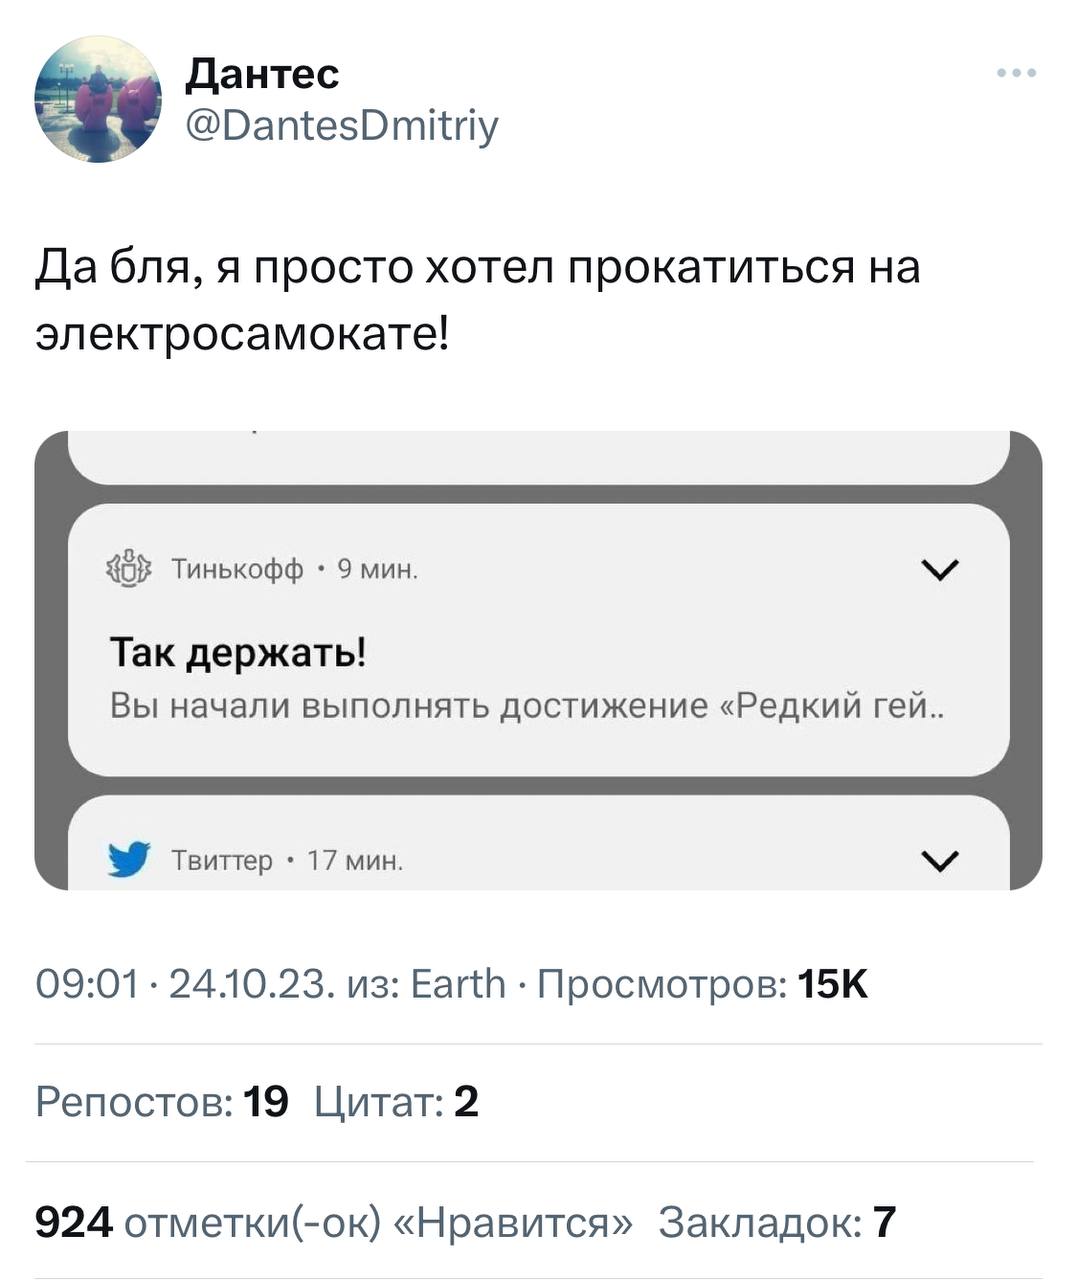1077x1280 pixels.
Task: Click the Earth location label
Action: (458, 985)
